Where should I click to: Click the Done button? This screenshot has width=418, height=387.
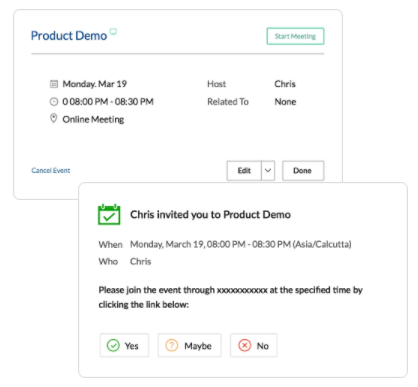point(303,171)
